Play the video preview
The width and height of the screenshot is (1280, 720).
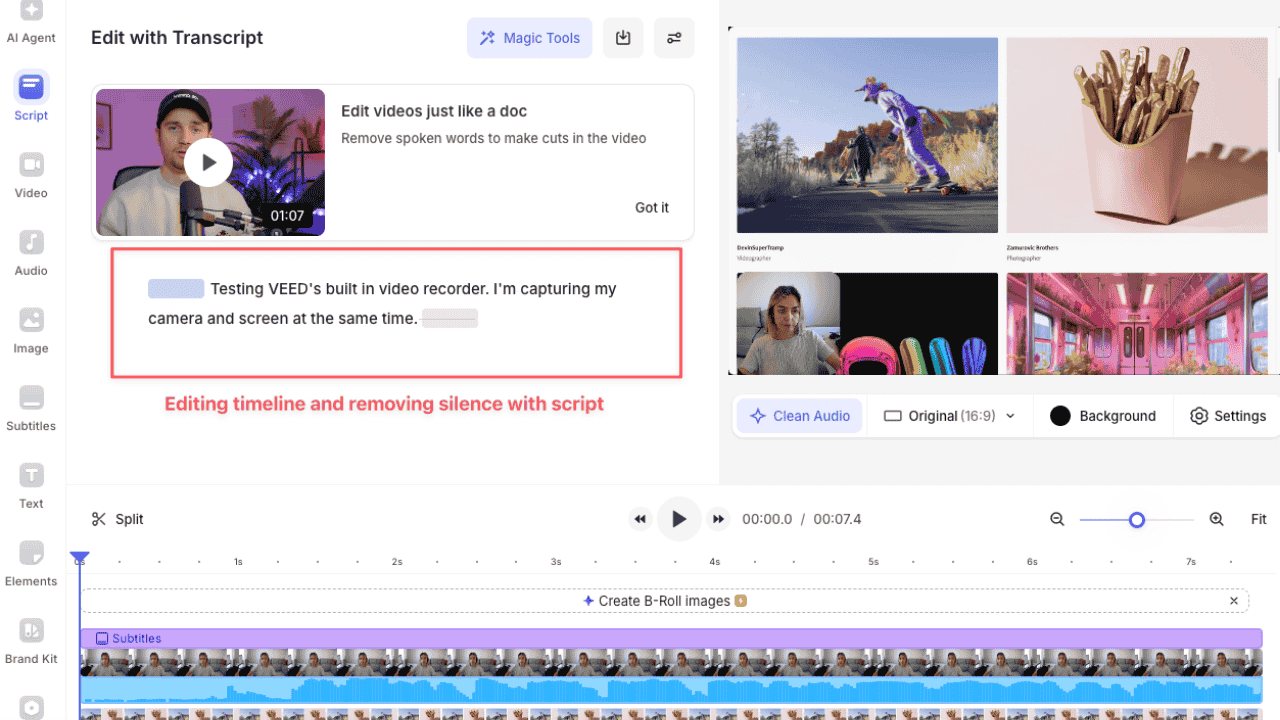[679, 519]
